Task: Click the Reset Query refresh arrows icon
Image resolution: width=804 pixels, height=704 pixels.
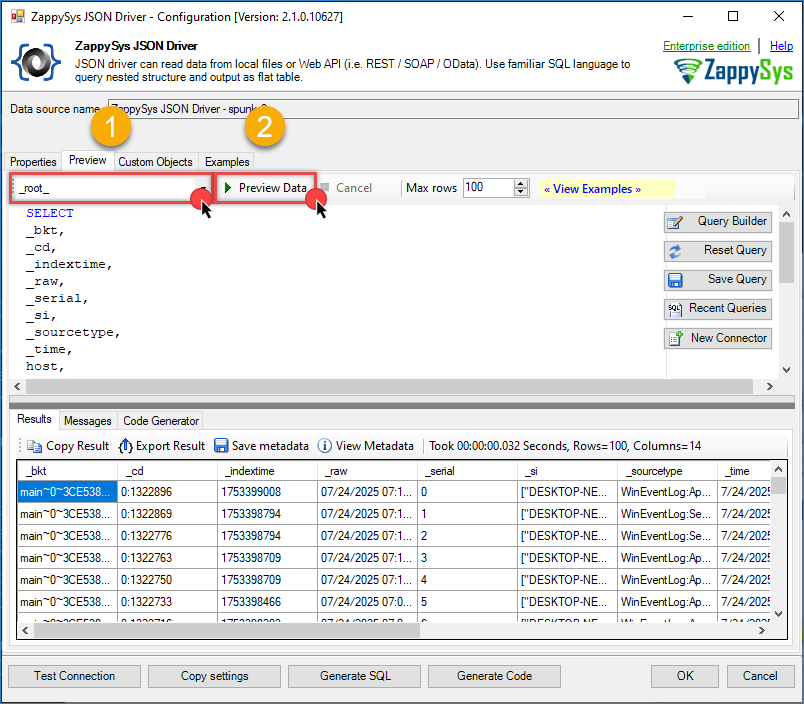Action: coord(675,251)
